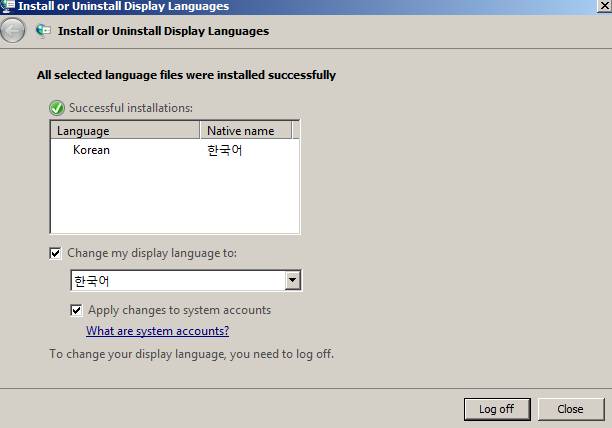Click the globe display languages icon

[43, 31]
